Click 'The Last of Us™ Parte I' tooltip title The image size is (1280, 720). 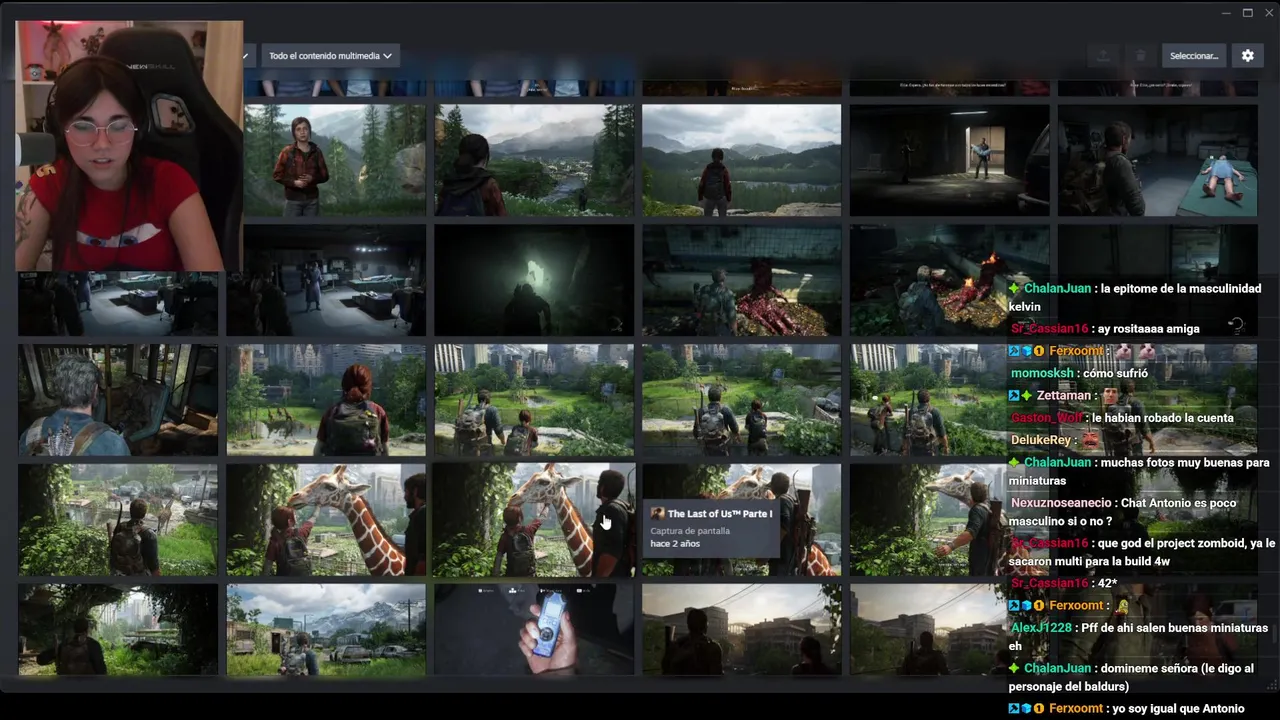[x=720, y=514]
